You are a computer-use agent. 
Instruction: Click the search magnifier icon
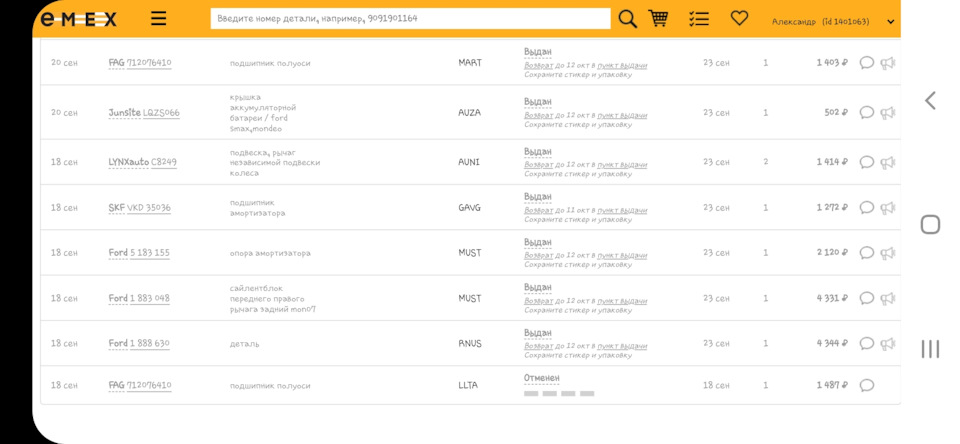627,19
